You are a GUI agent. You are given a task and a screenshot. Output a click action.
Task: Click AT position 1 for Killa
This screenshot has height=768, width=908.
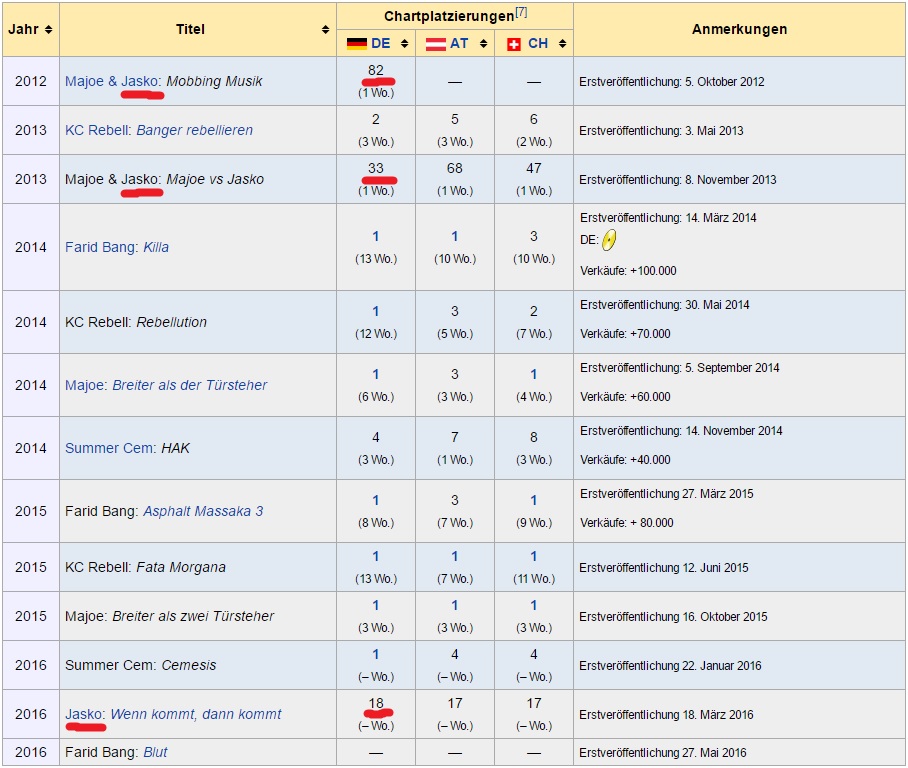point(455,236)
